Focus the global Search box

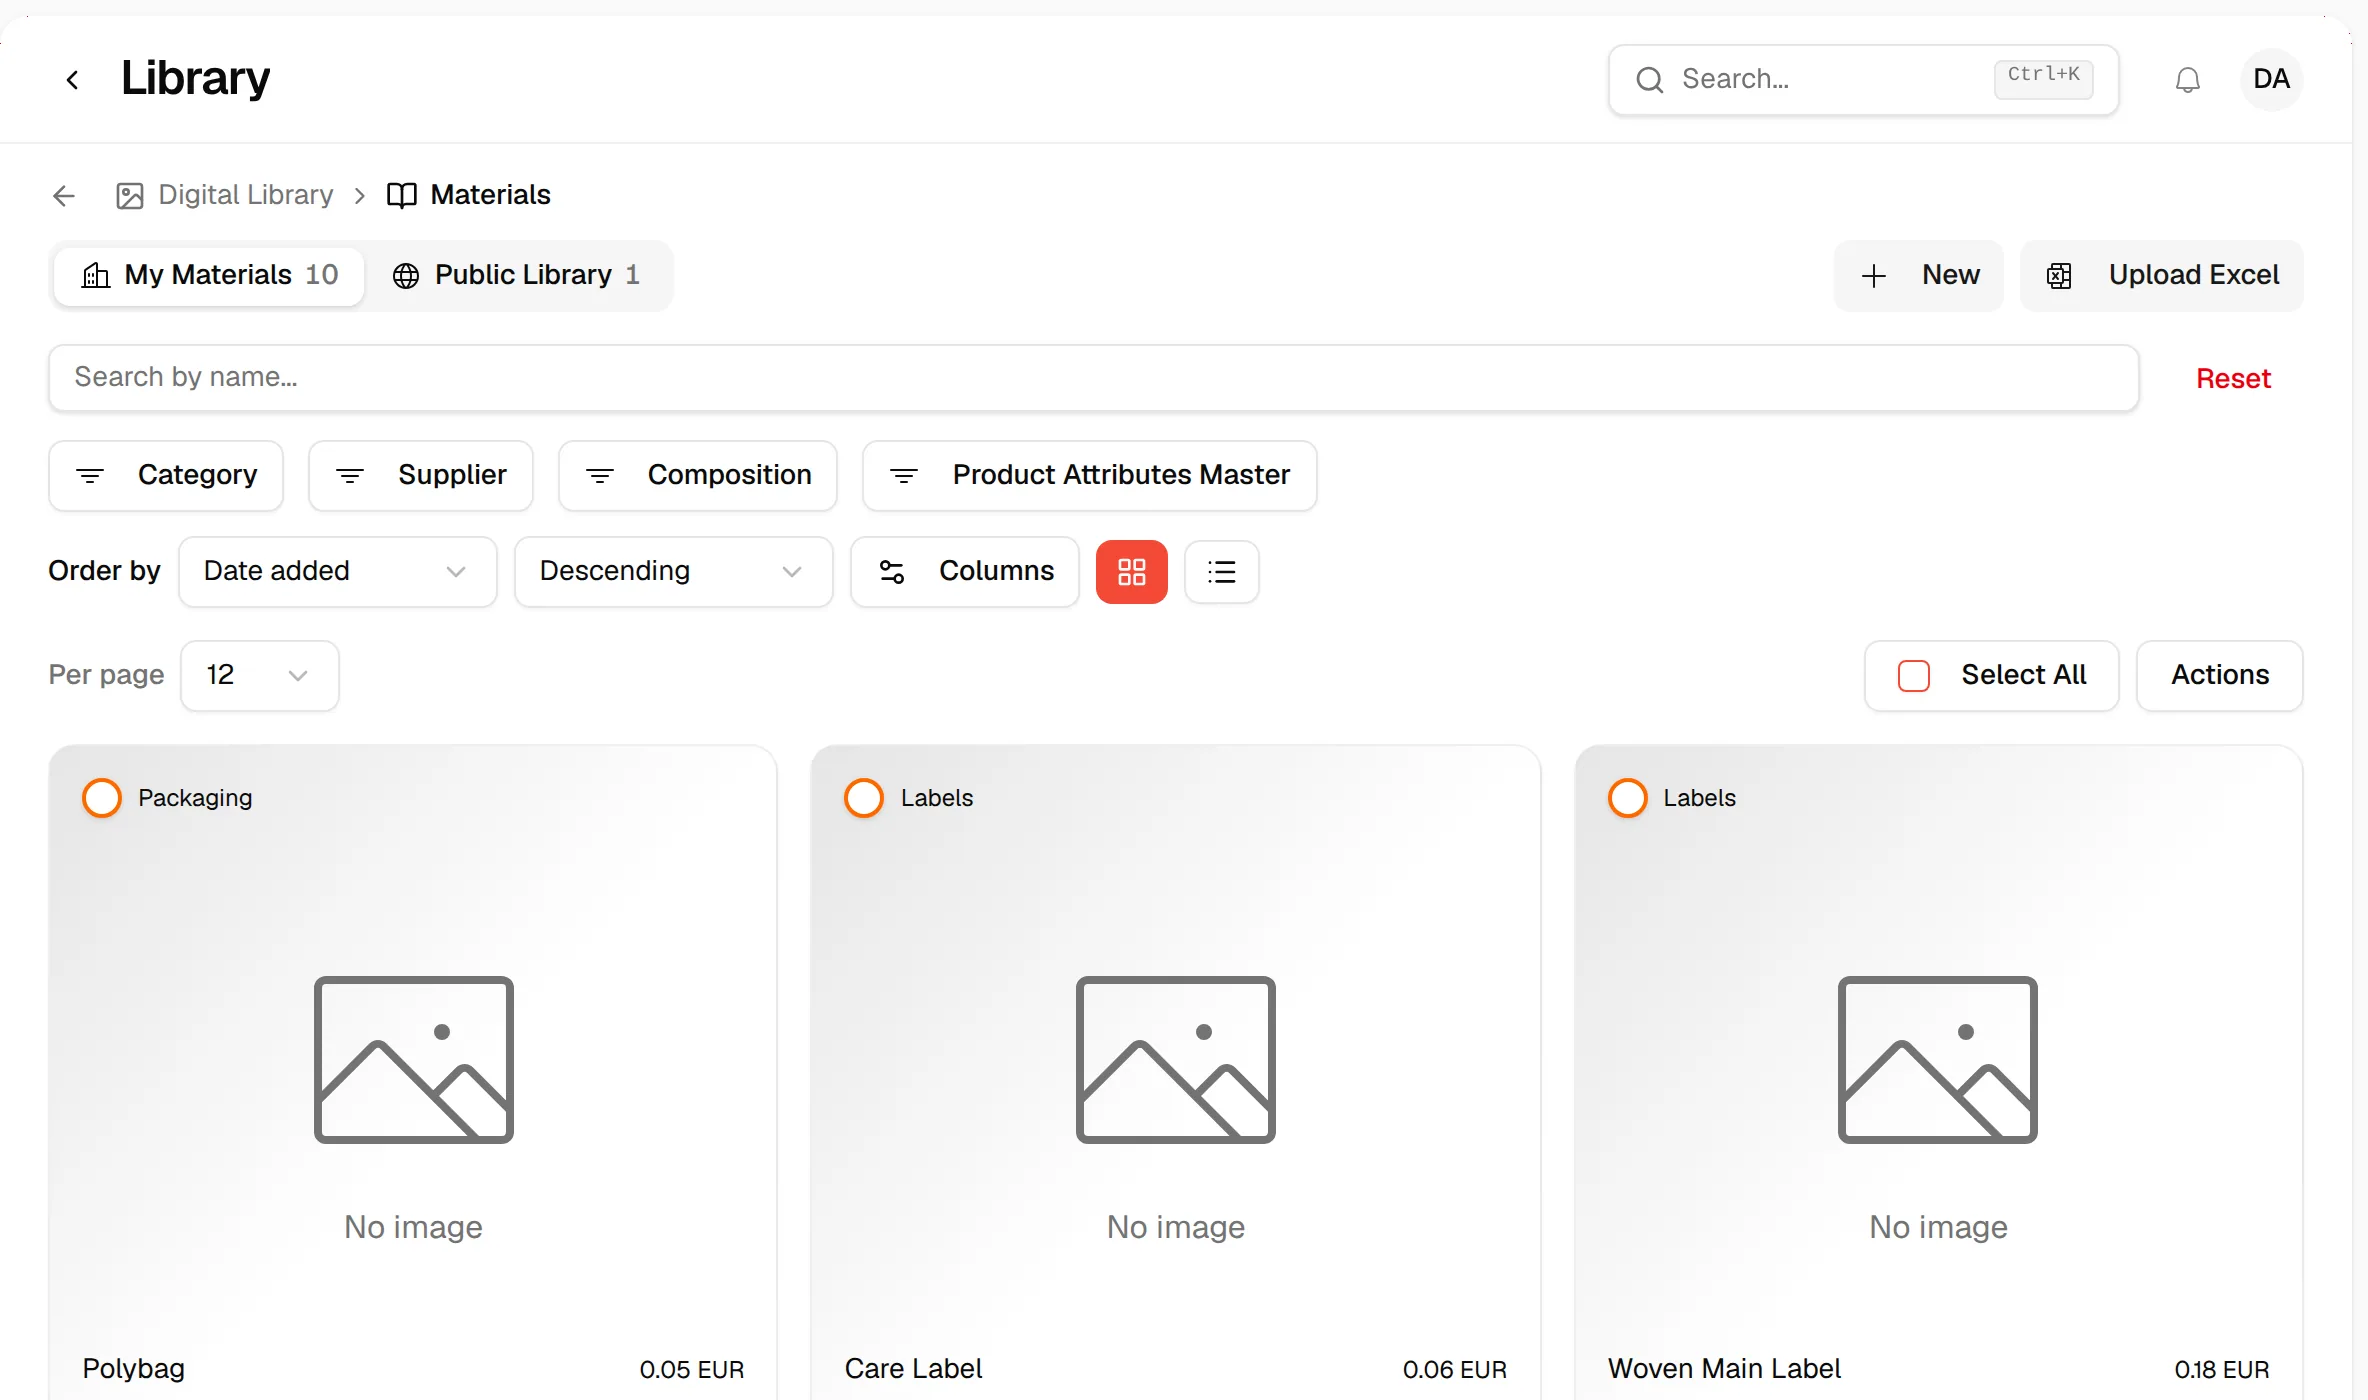point(1864,80)
